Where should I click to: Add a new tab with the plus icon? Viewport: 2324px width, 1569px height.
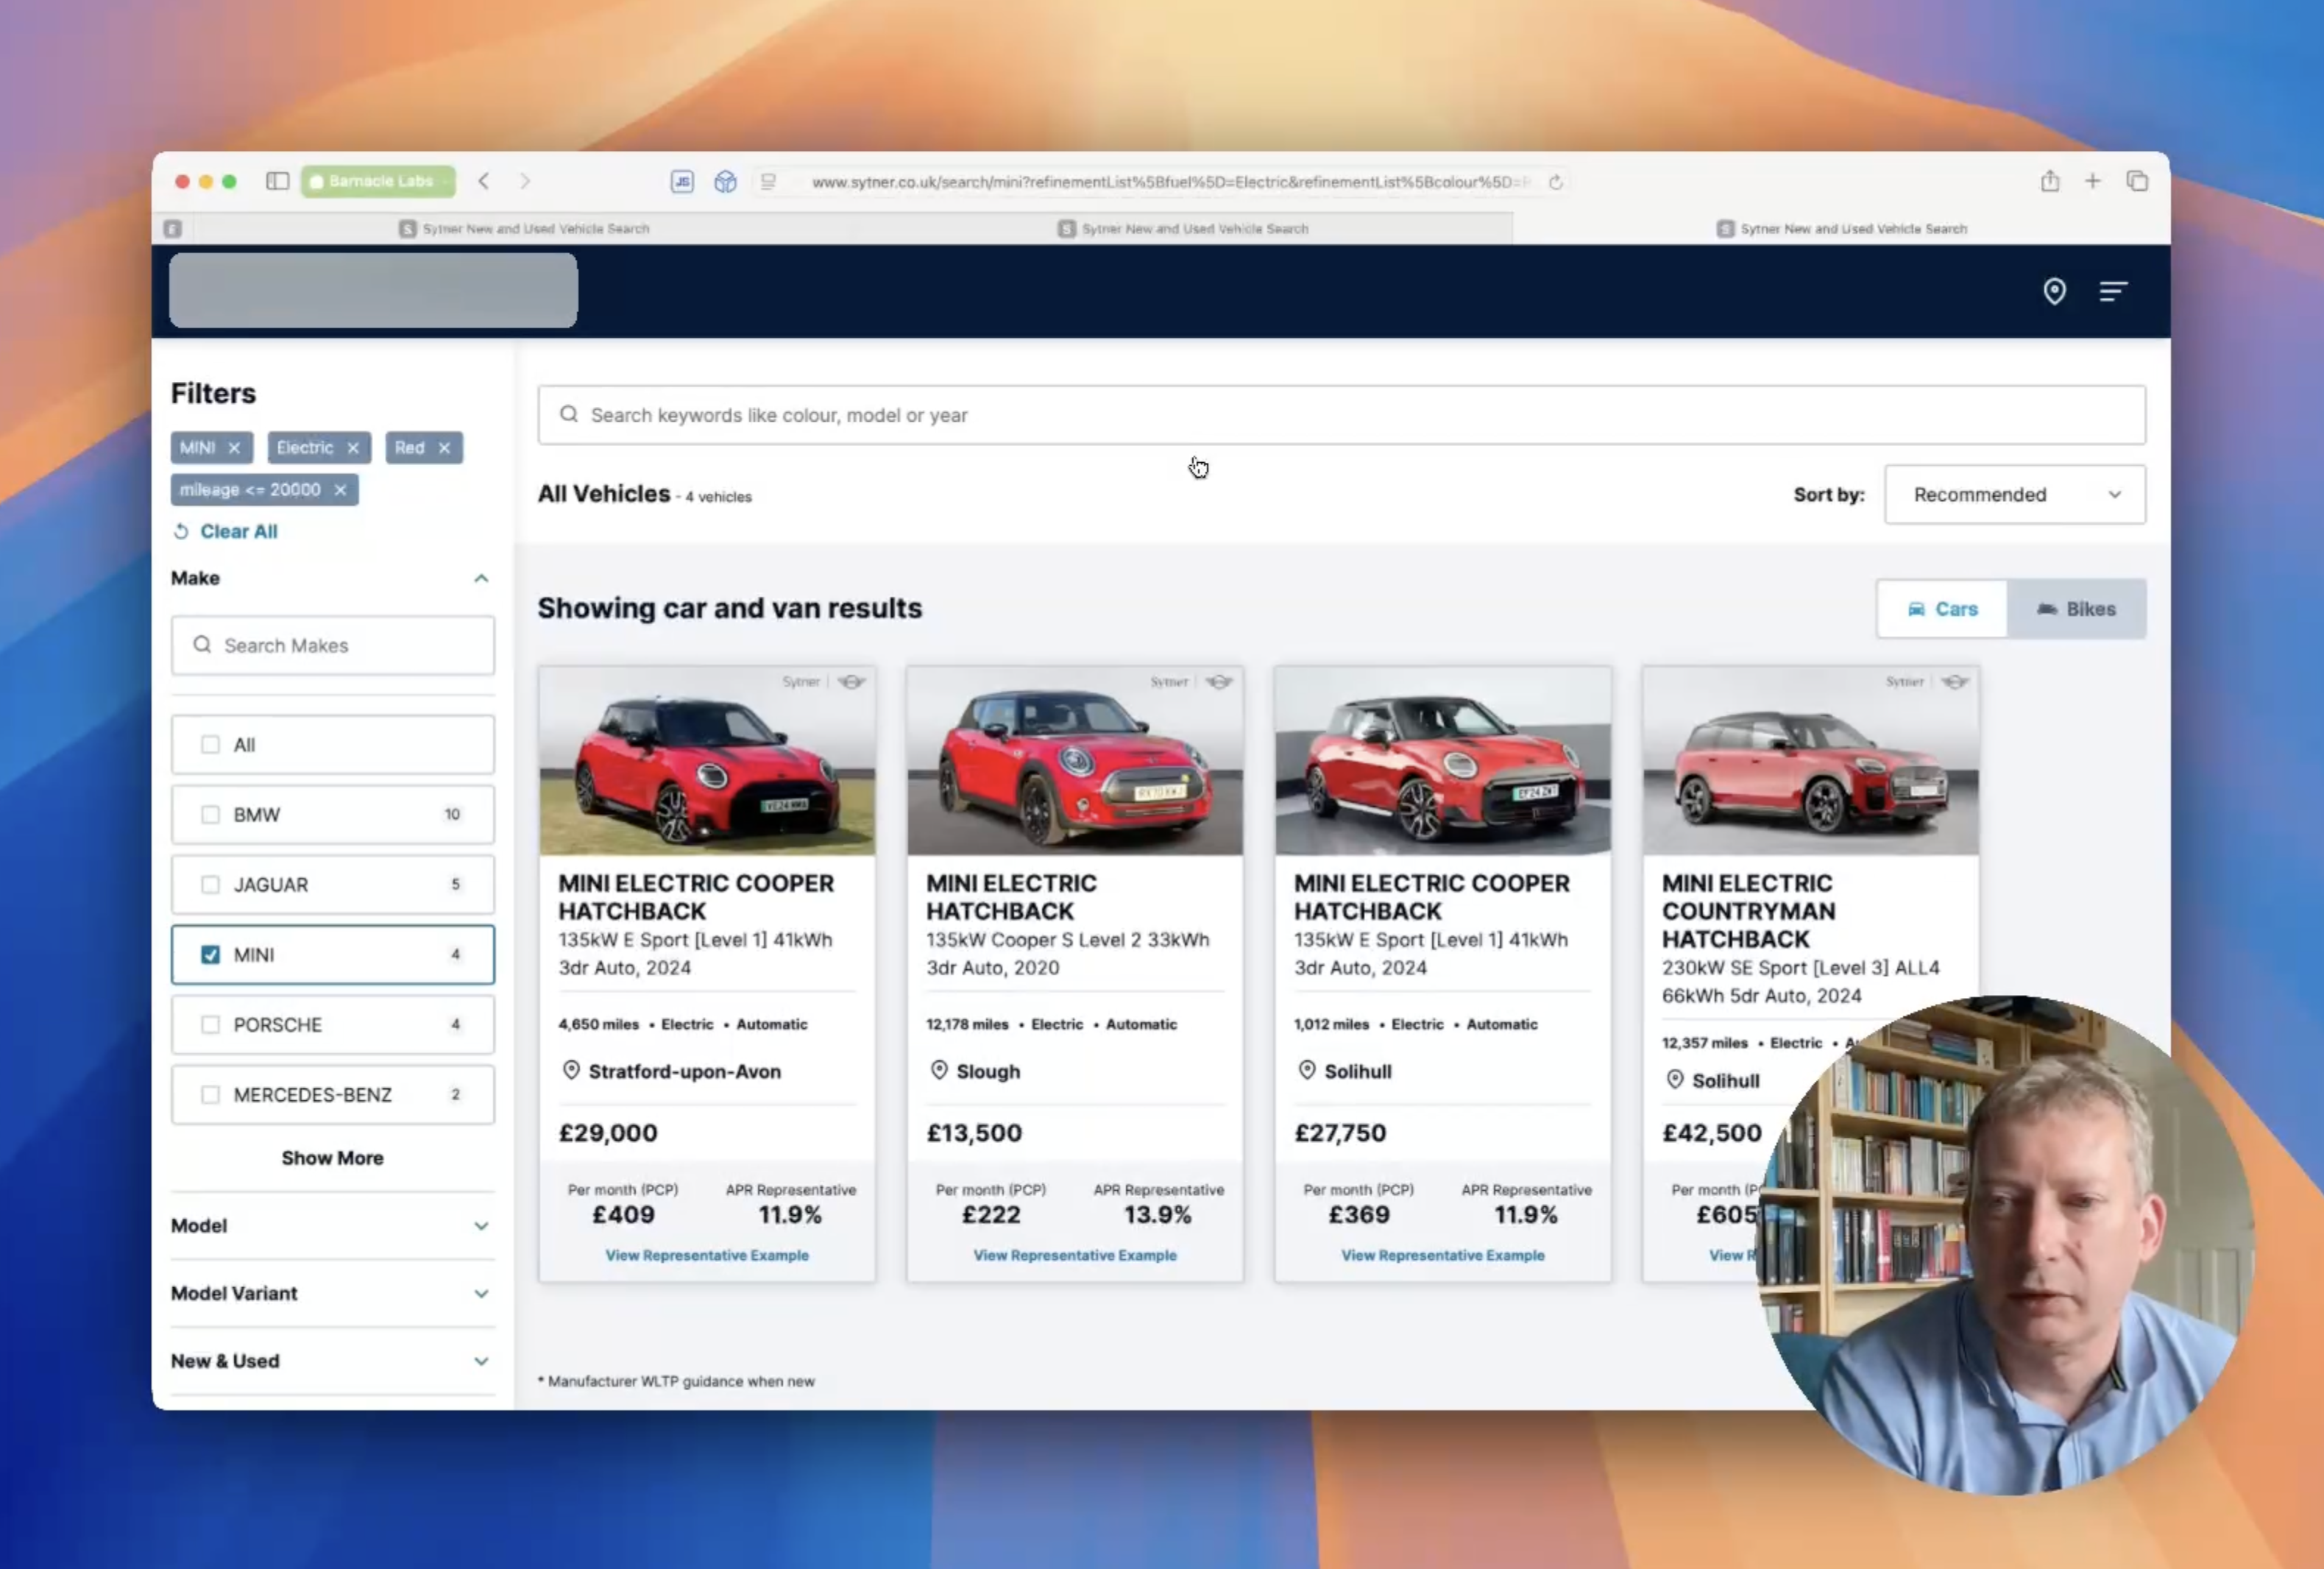coord(2092,181)
